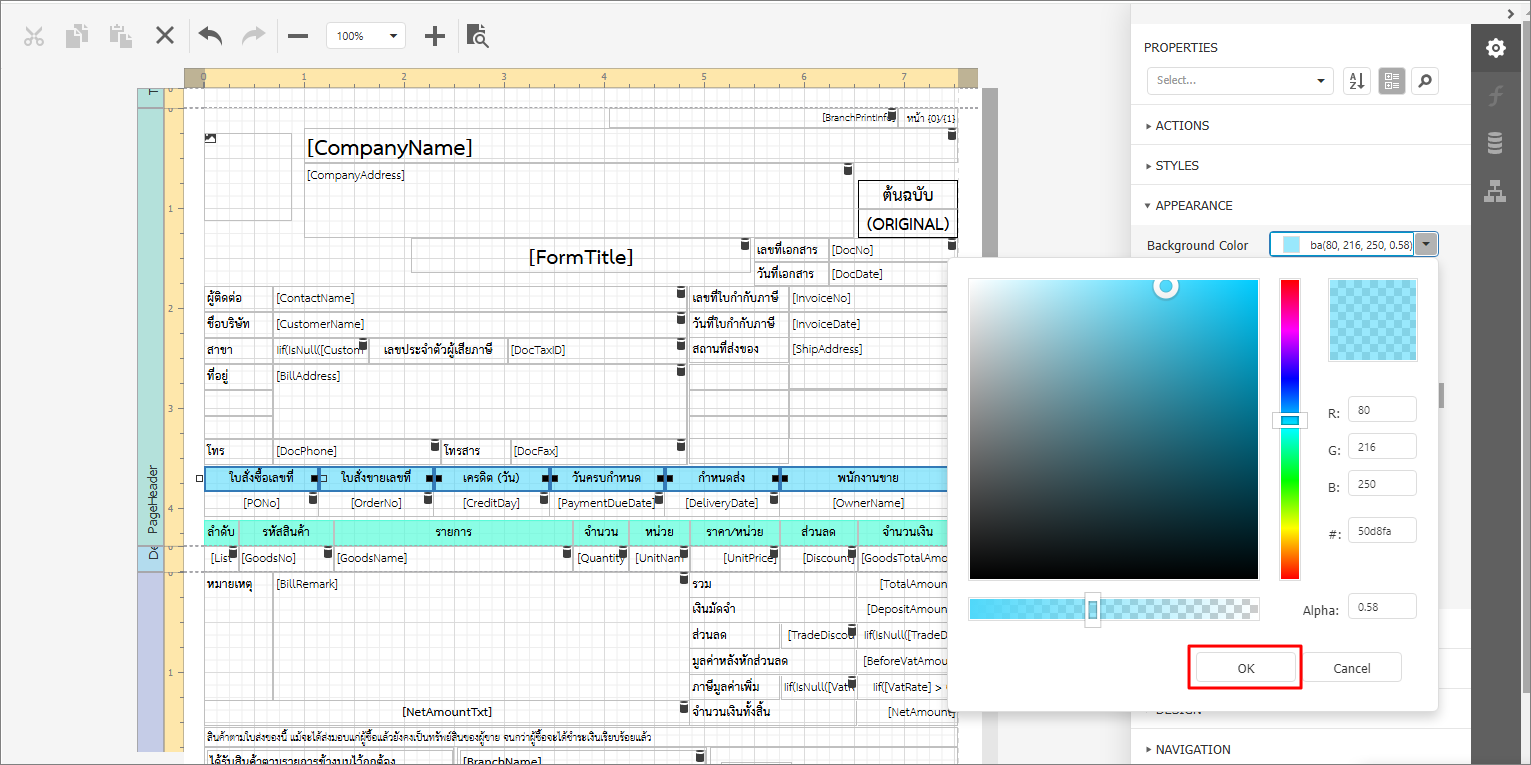Click the properties search magnifier icon
The height and width of the screenshot is (765, 1531).
1425,81
